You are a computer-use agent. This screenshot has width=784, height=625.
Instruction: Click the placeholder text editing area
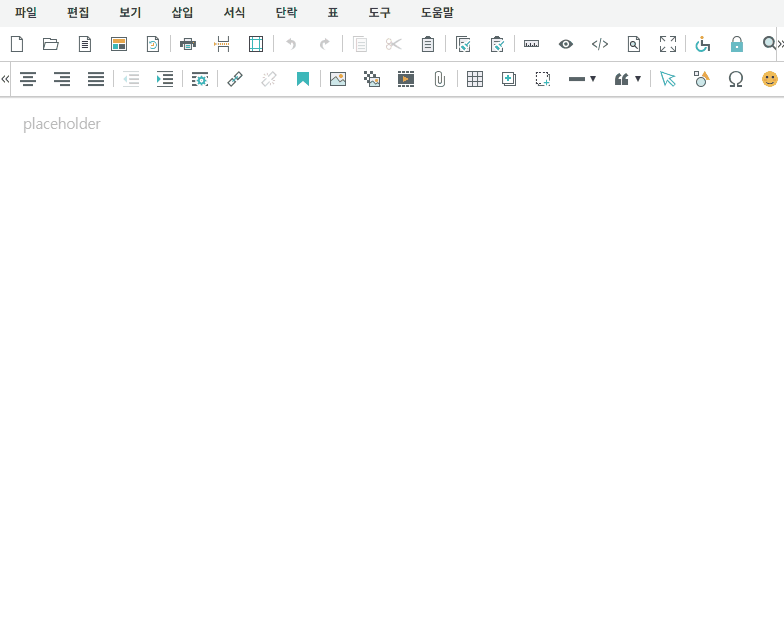(x=62, y=124)
